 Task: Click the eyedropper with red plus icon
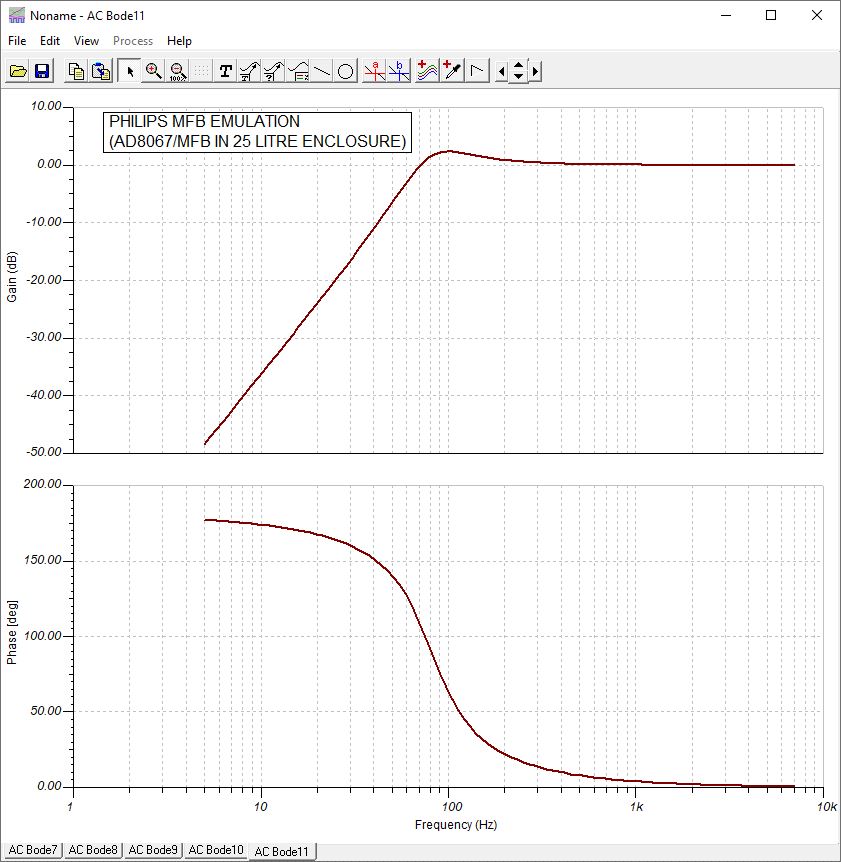pos(452,71)
